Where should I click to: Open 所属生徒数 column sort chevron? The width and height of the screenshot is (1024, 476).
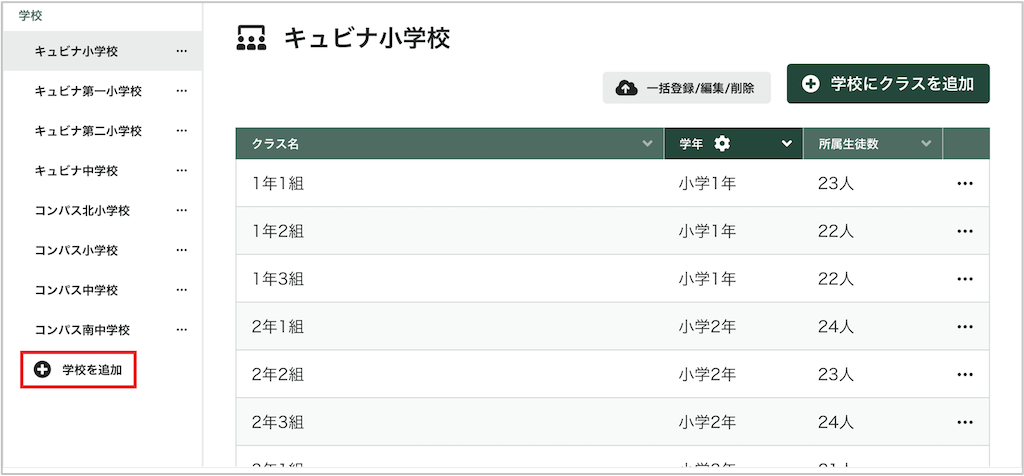click(926, 144)
